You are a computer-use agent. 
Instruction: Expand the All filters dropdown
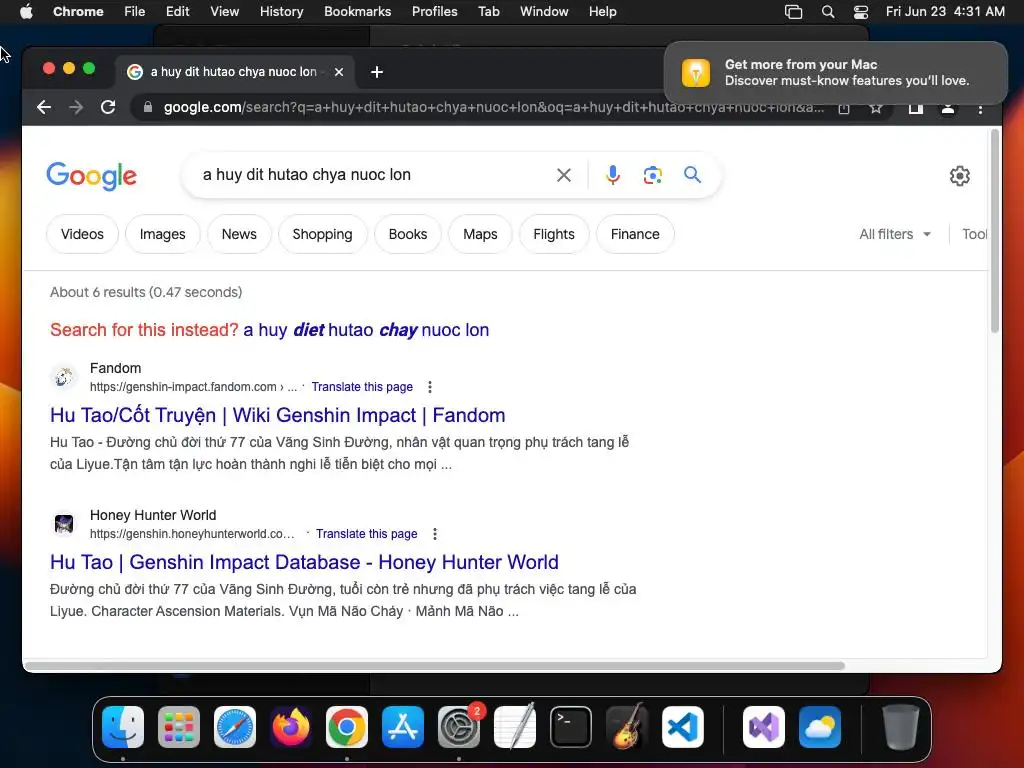point(895,234)
